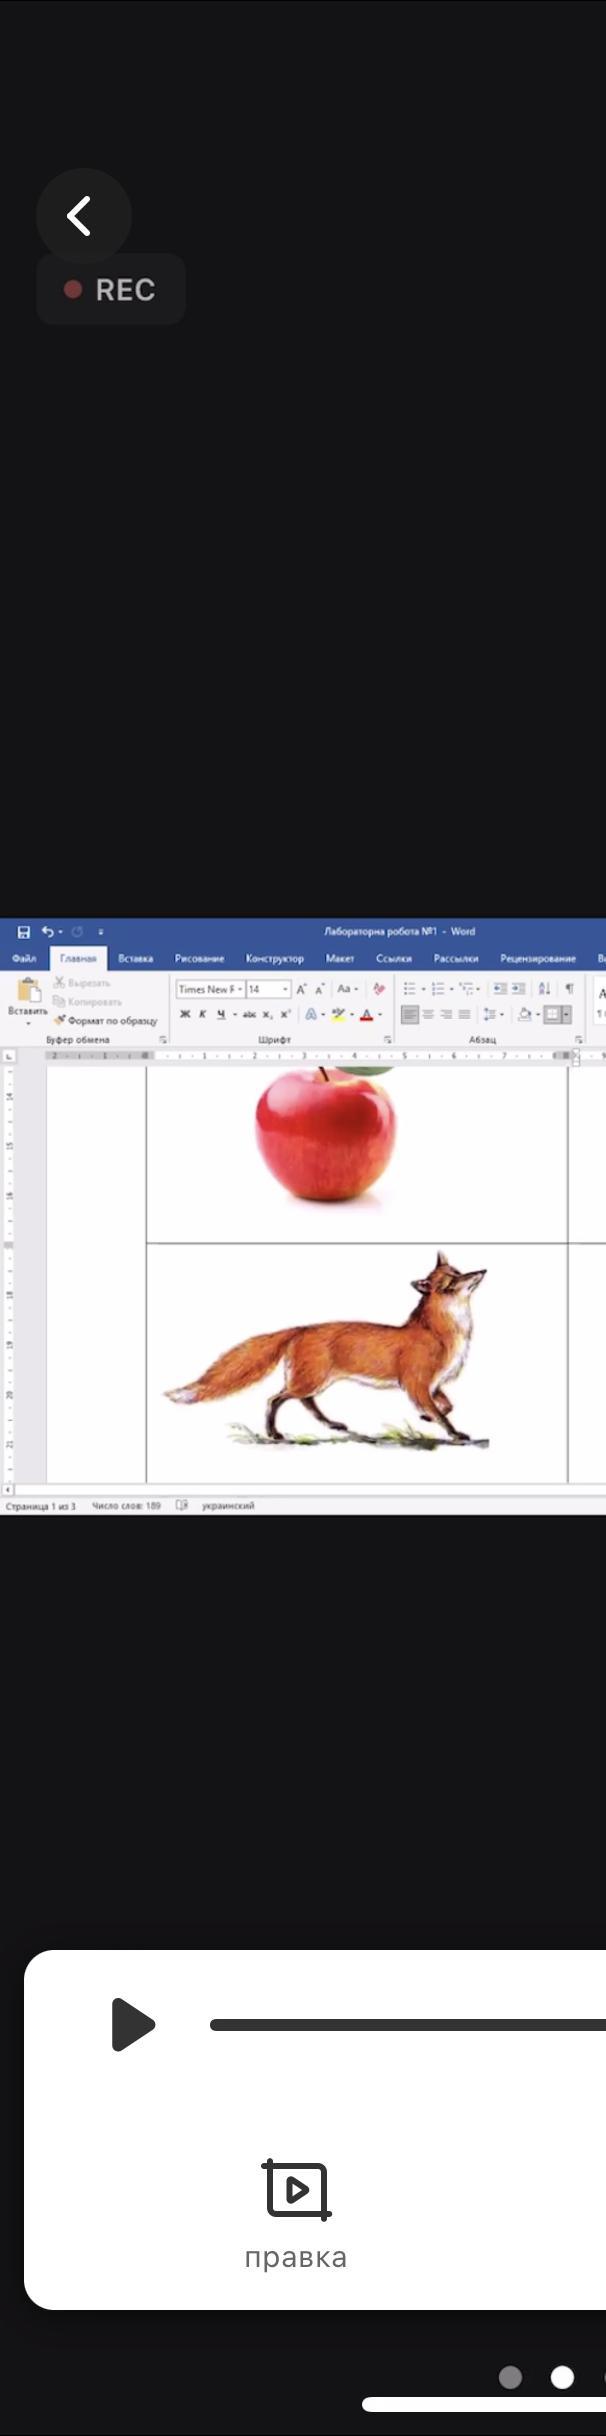Toggle subscript x₂ formatting

(267, 1014)
